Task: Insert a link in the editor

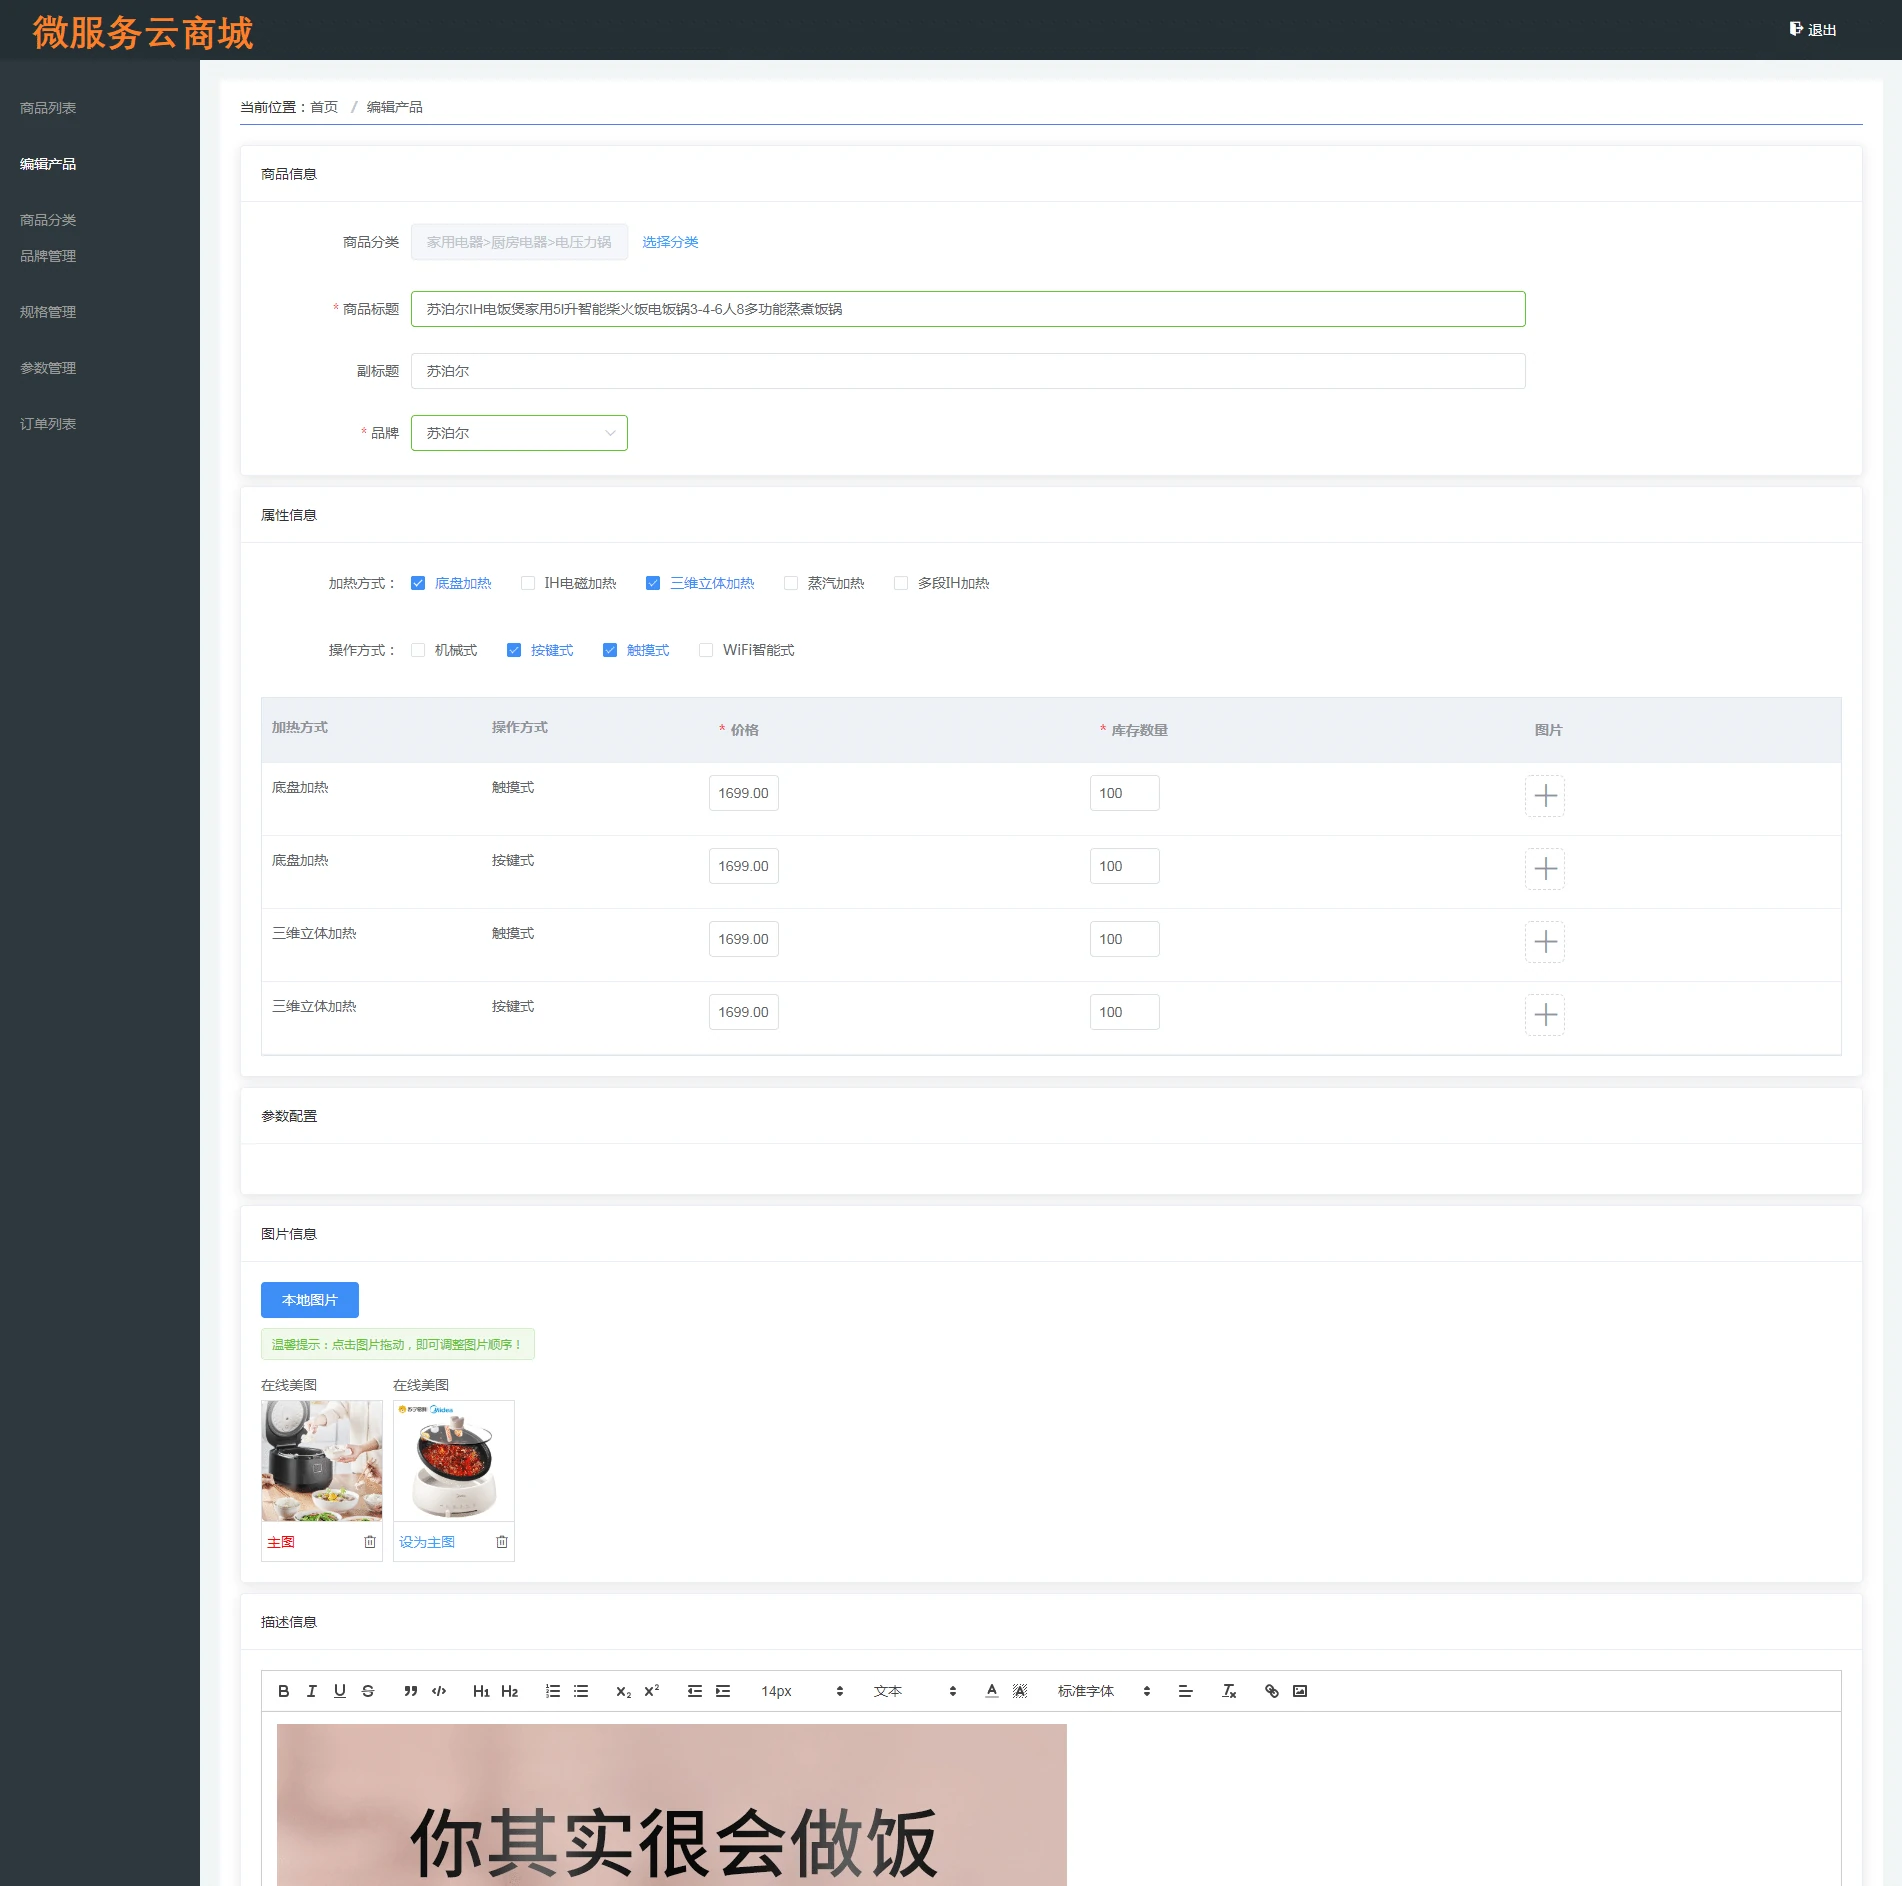Action: pos(1272,1691)
